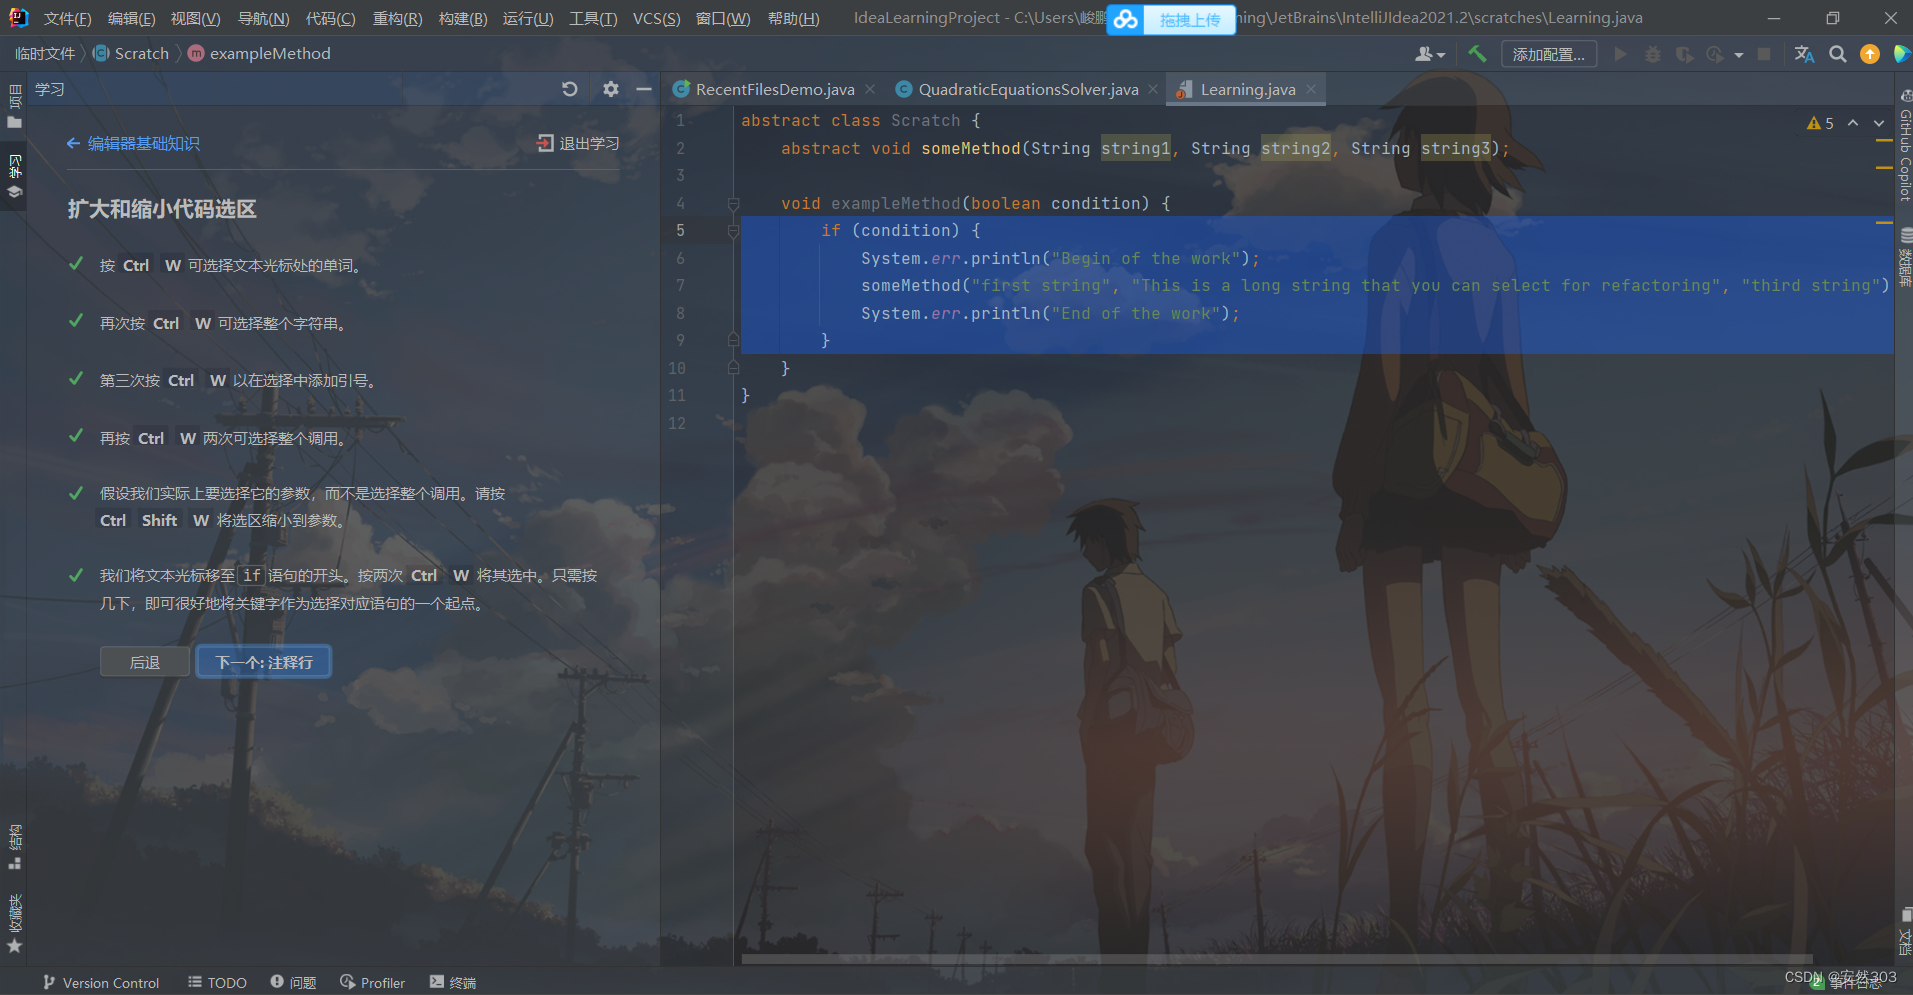1913x995 pixels.
Task: Click the restart lesson icon in Learn panel
Action: (x=570, y=89)
